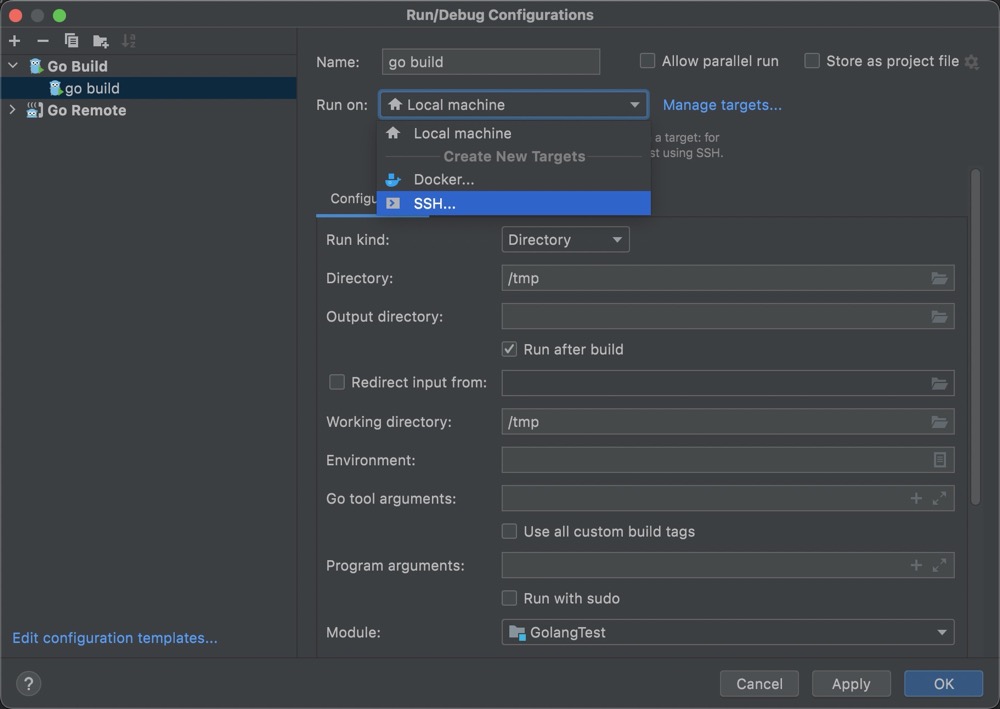Click the Move into new folder icon

[x=100, y=41]
